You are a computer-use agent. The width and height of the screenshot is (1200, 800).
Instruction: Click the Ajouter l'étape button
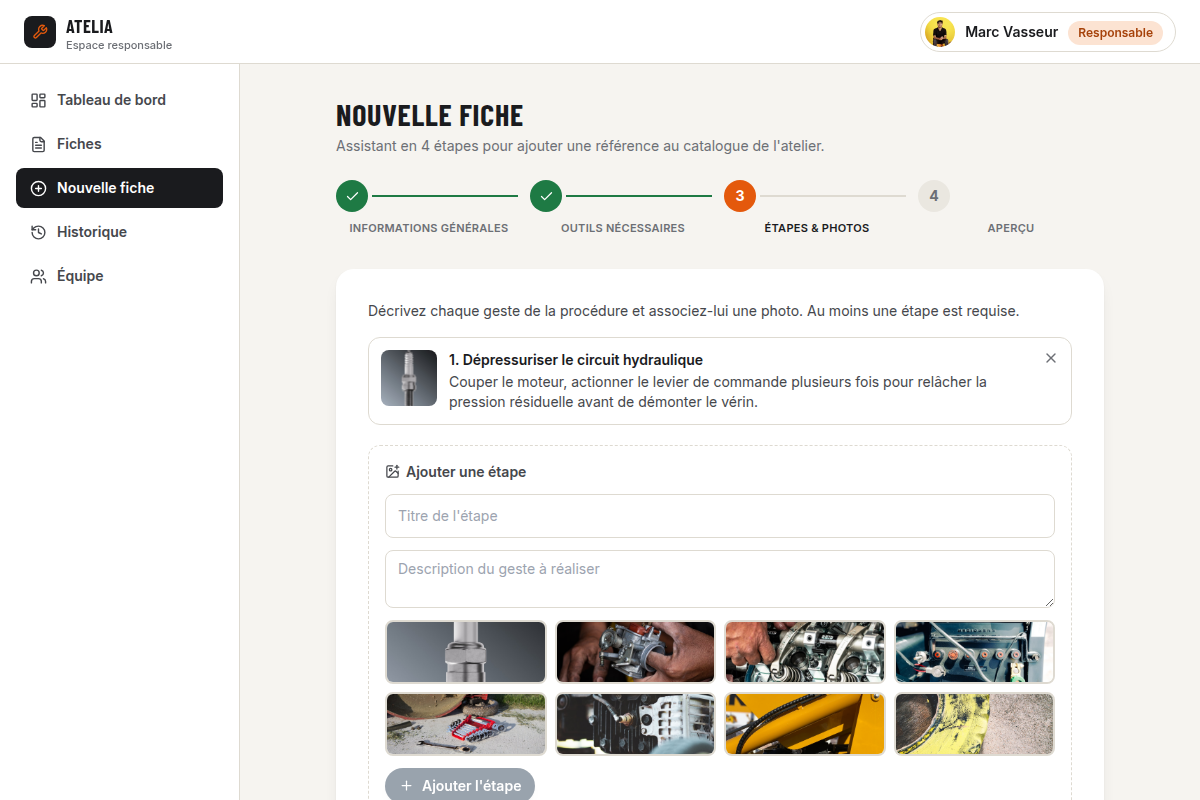tap(460, 786)
